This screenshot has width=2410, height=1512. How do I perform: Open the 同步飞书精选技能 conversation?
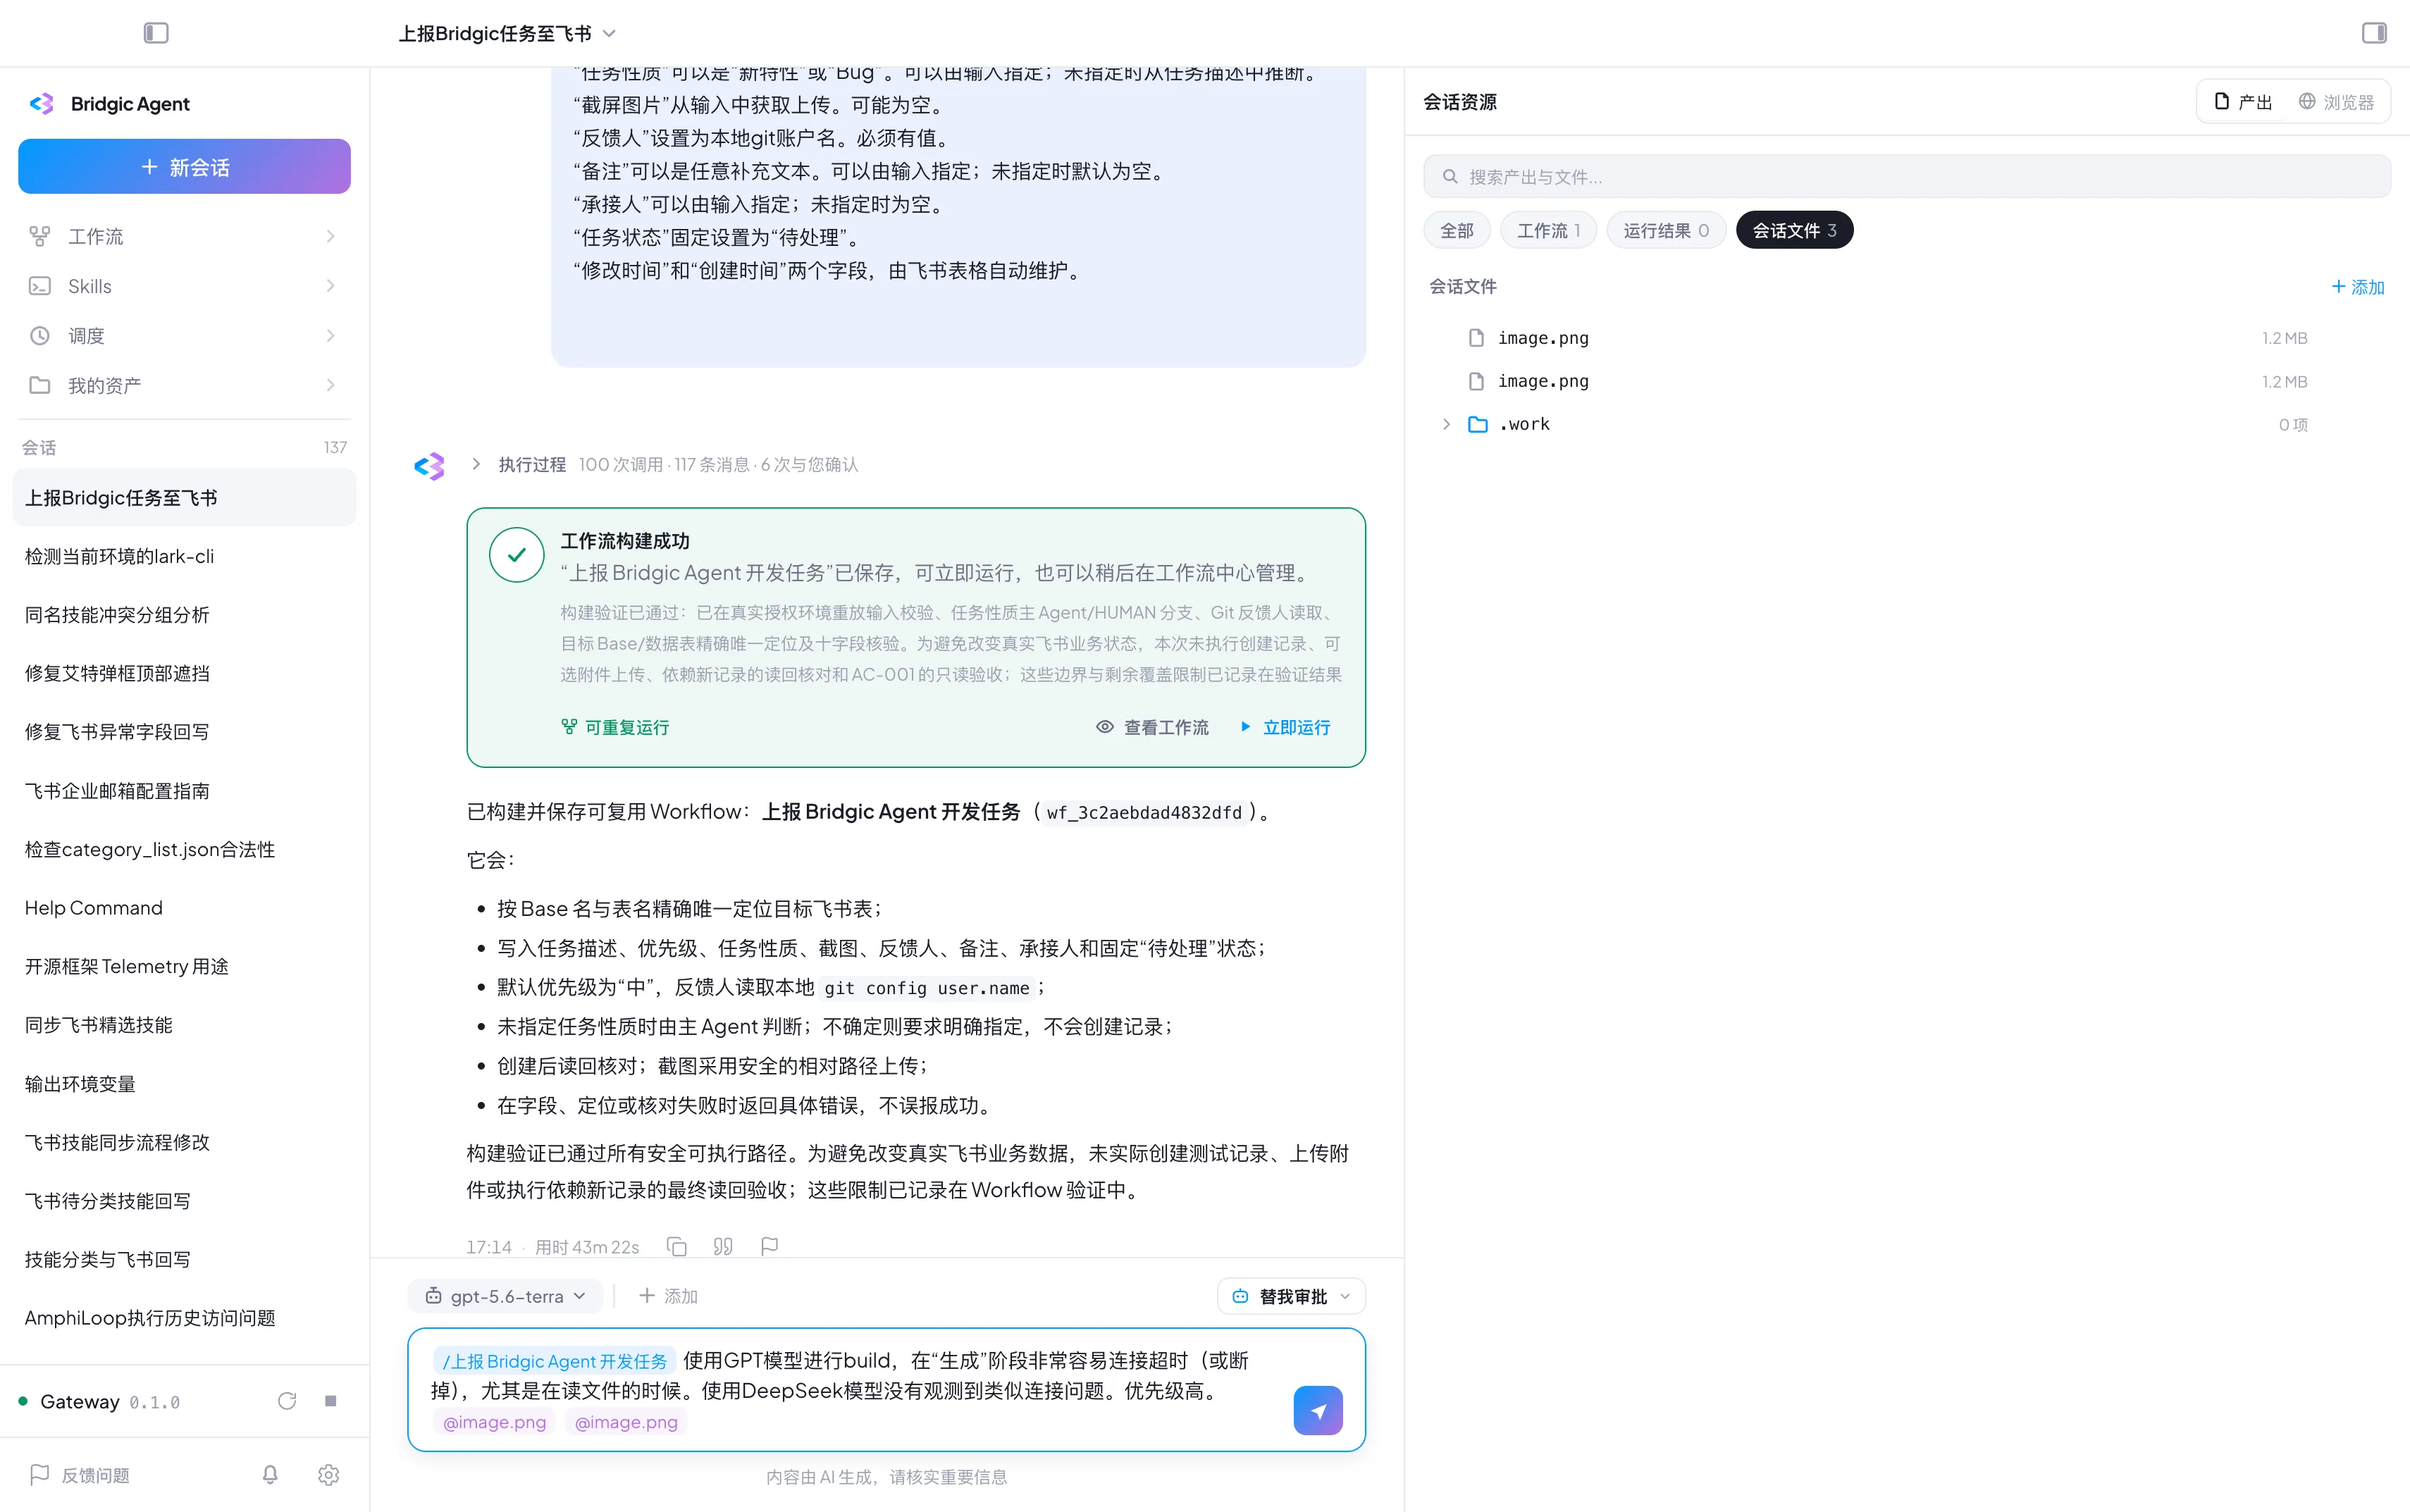pyautogui.click(x=184, y=1025)
